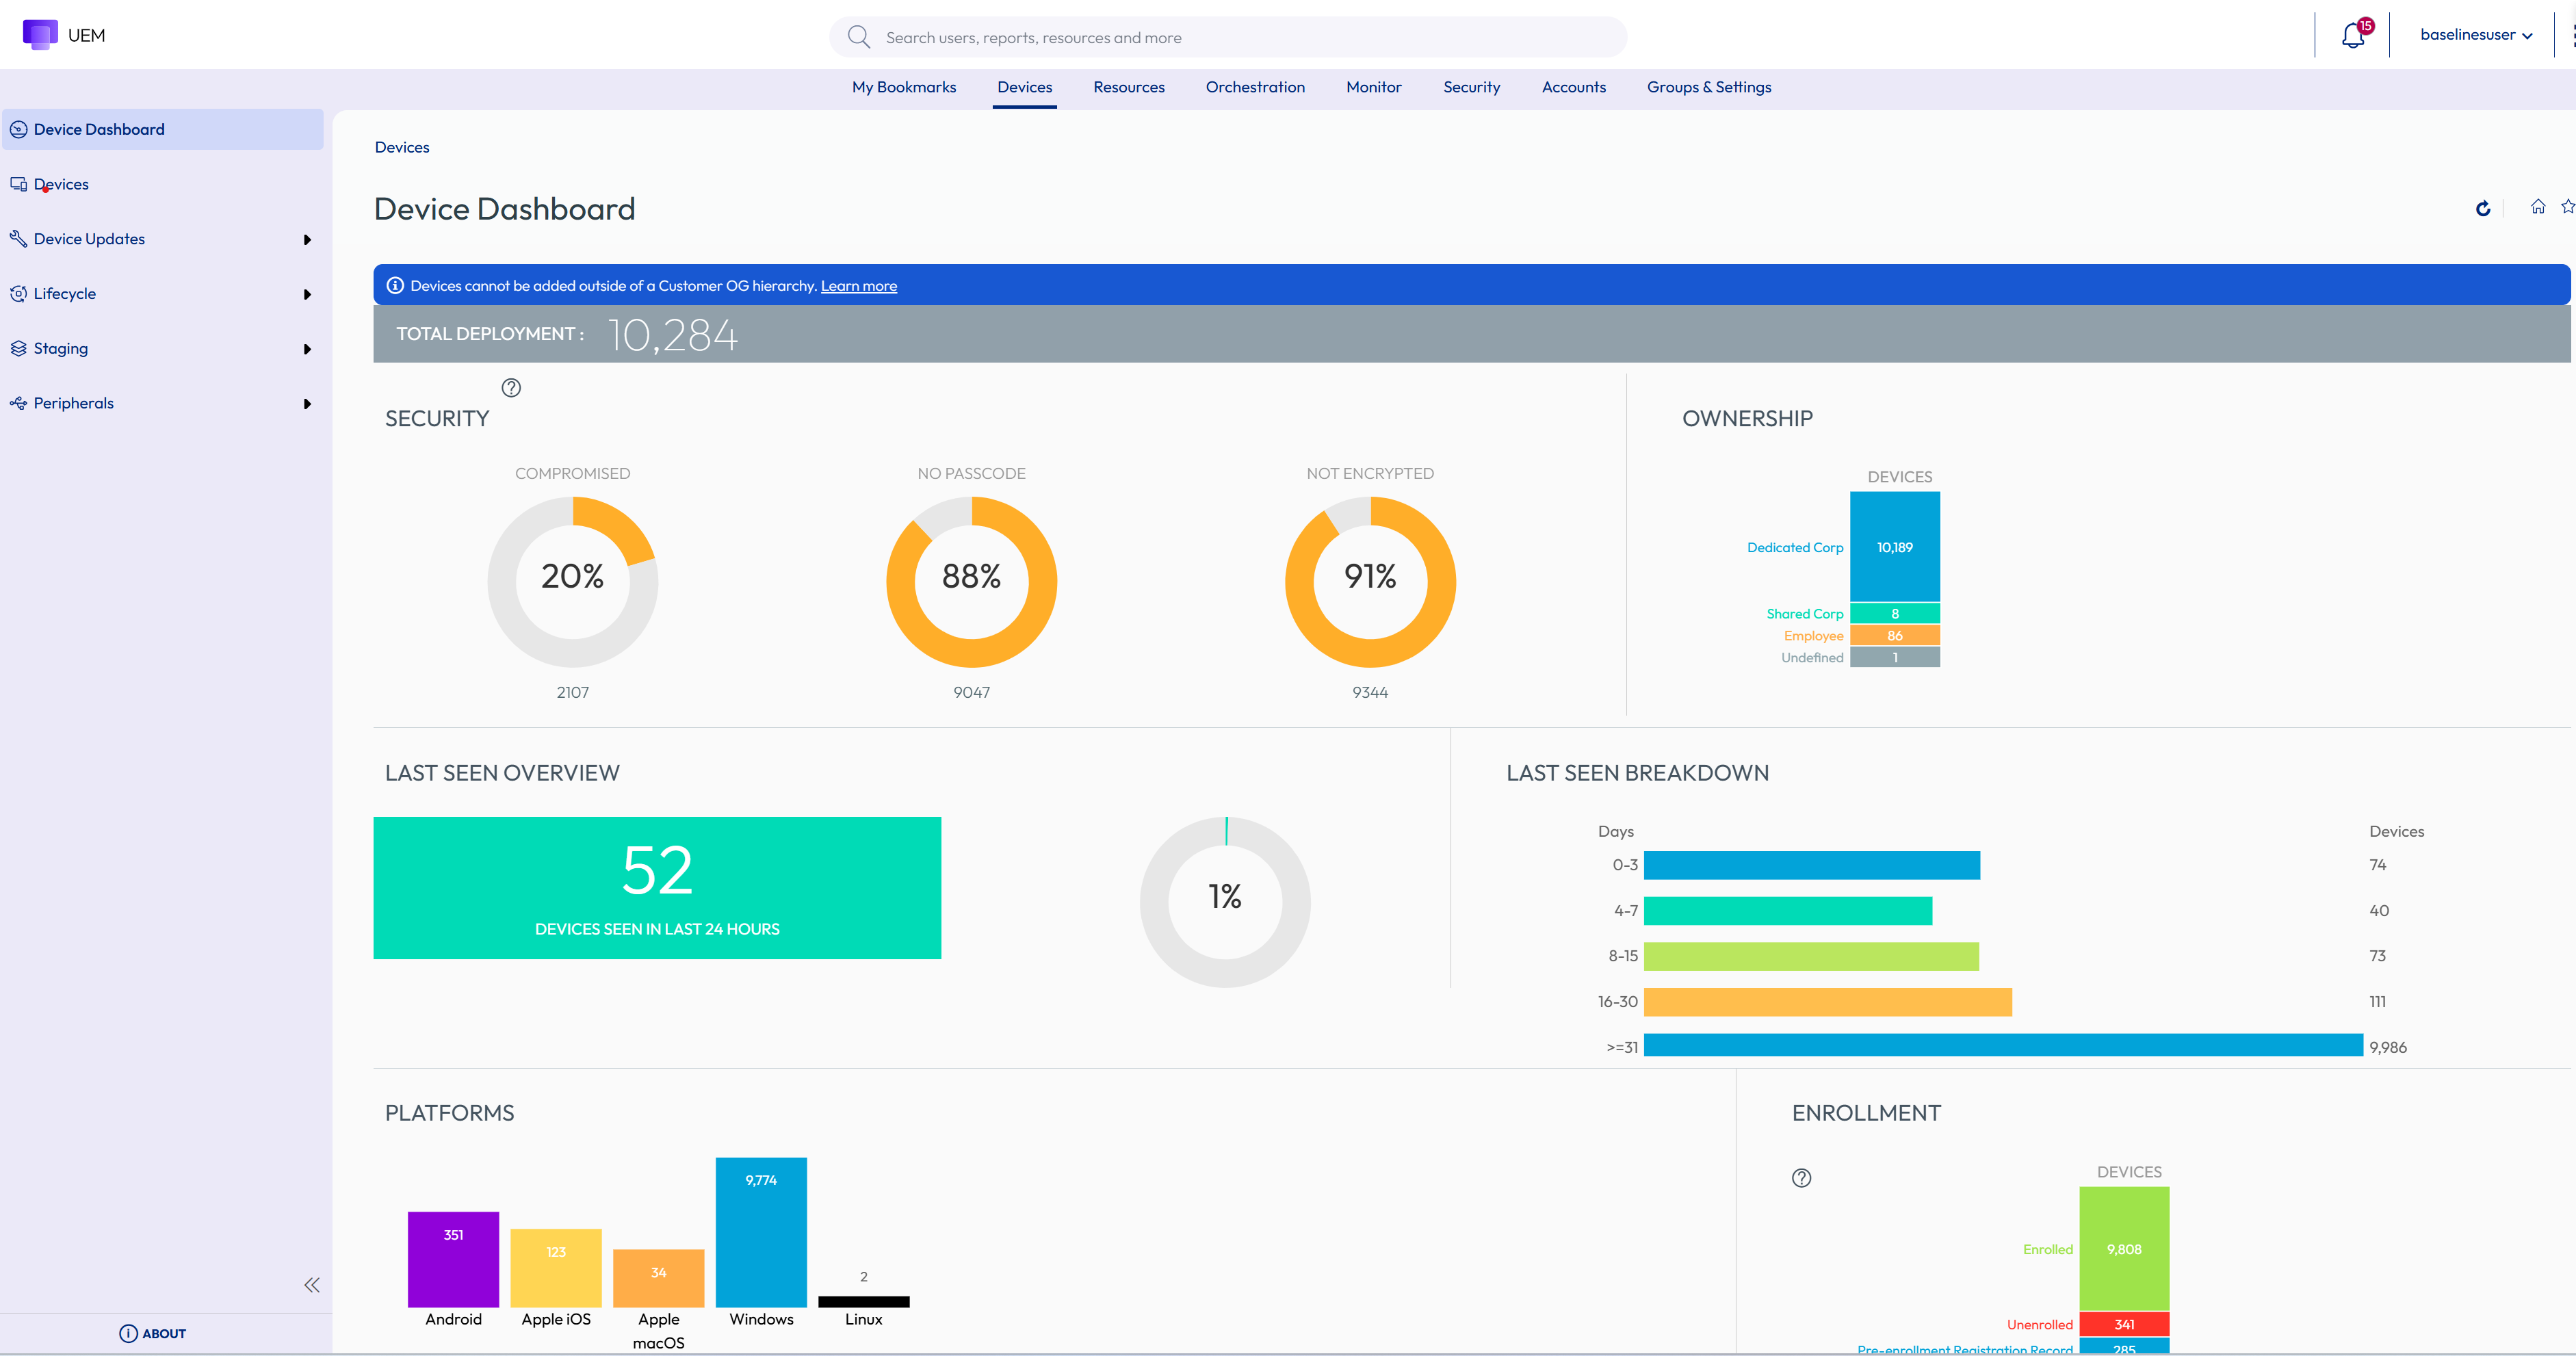2576x1356 pixels.
Task: Click the UEM logo icon
Action: pos(40,34)
